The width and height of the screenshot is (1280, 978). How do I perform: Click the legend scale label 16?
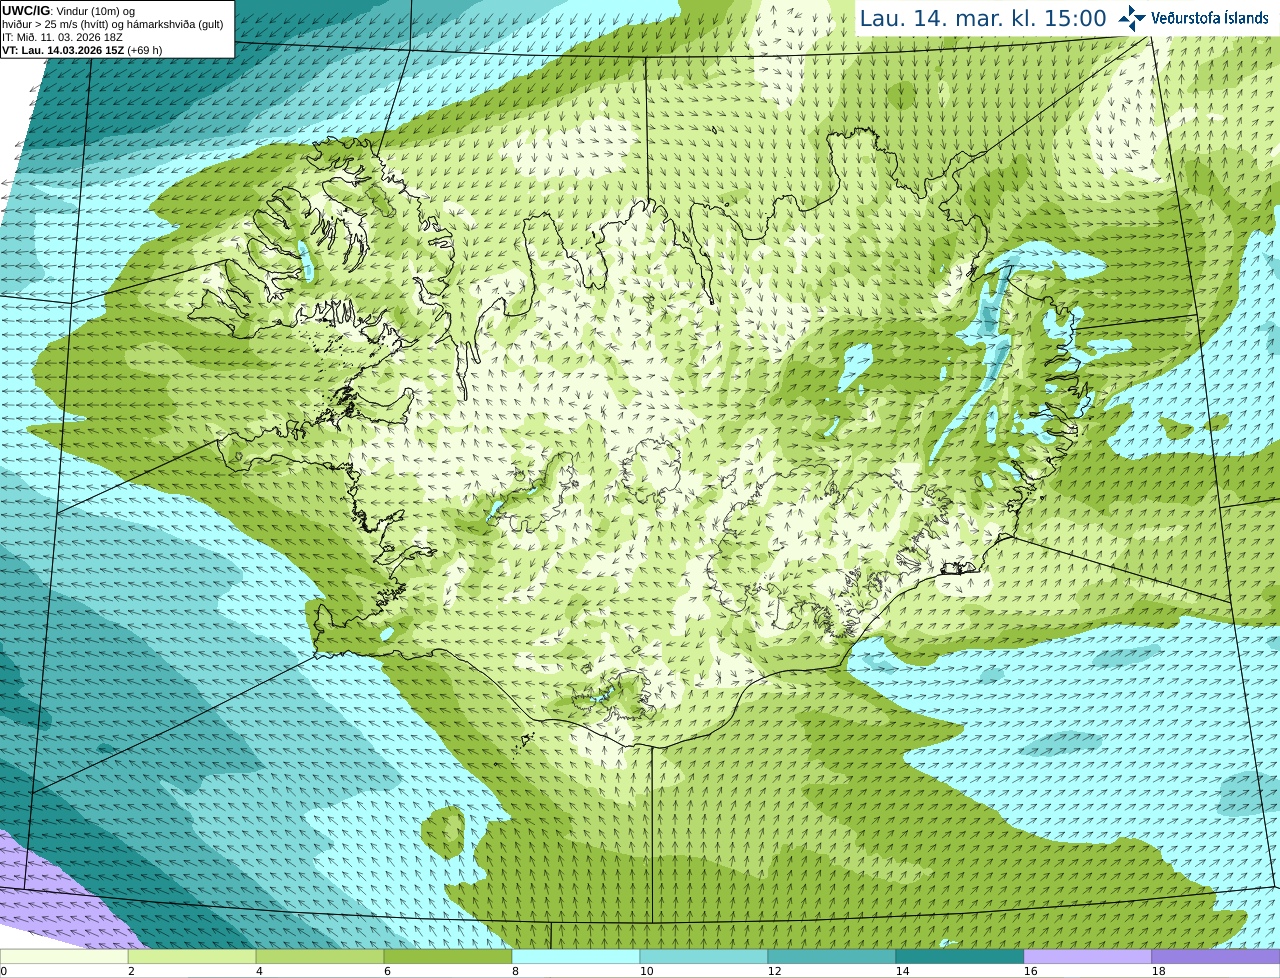click(x=1030, y=971)
